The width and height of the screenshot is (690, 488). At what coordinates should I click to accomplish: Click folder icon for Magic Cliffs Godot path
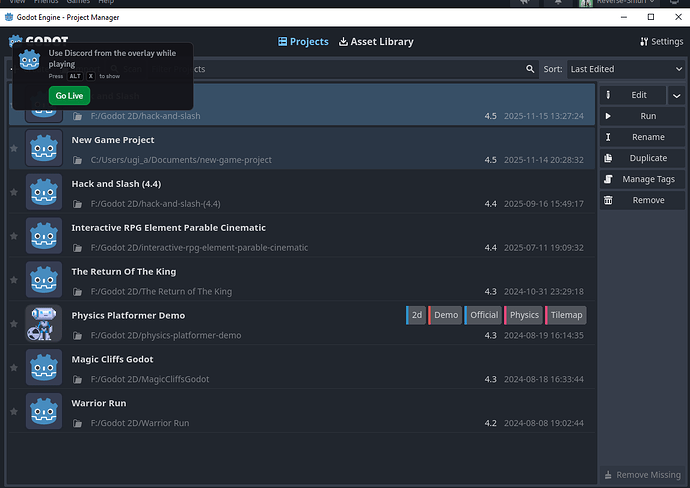point(78,380)
